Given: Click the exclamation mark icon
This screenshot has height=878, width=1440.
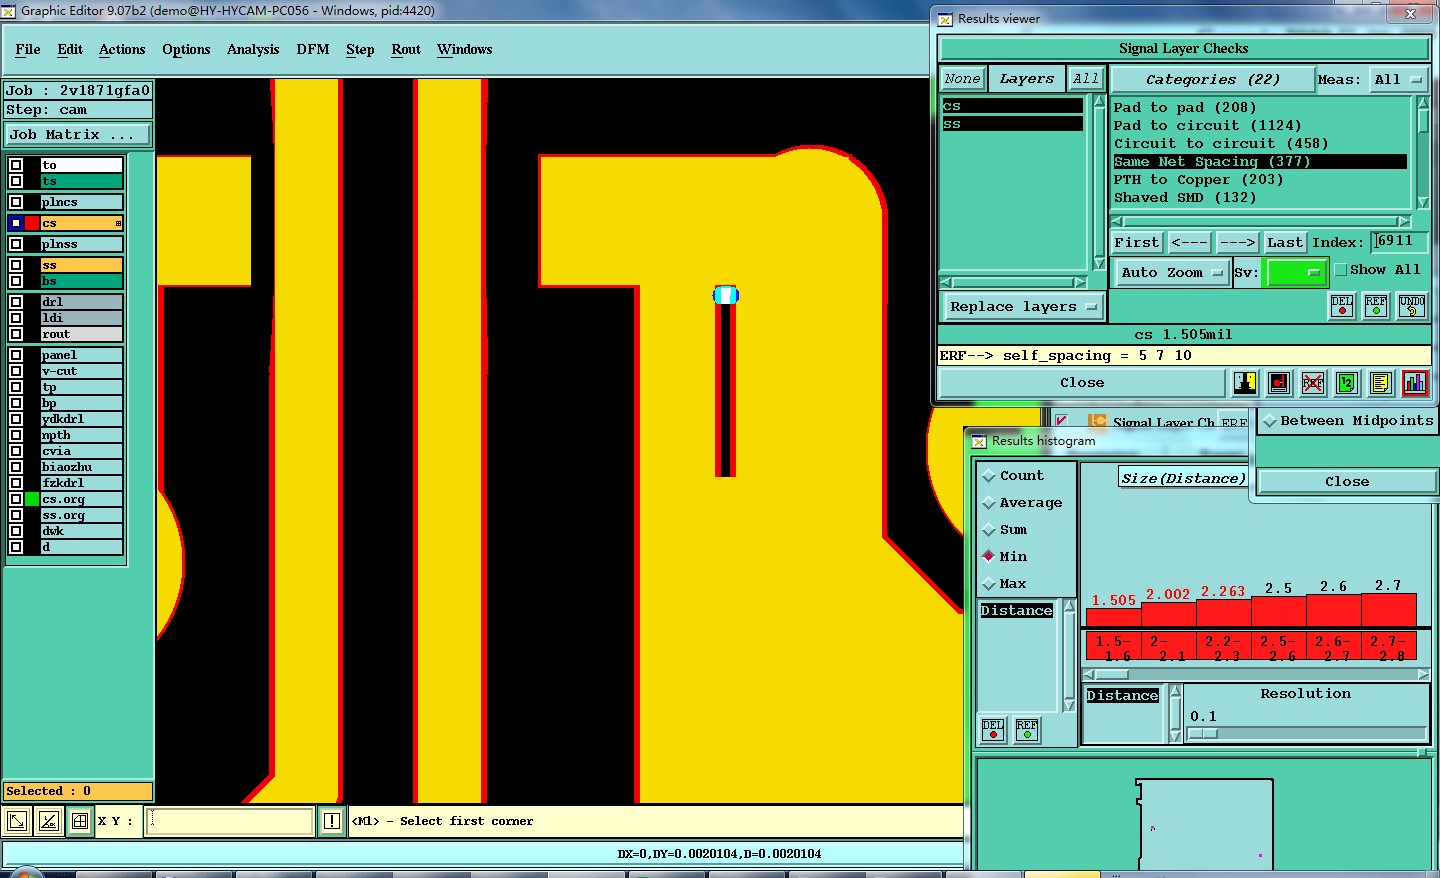Looking at the screenshot, I should coord(332,821).
